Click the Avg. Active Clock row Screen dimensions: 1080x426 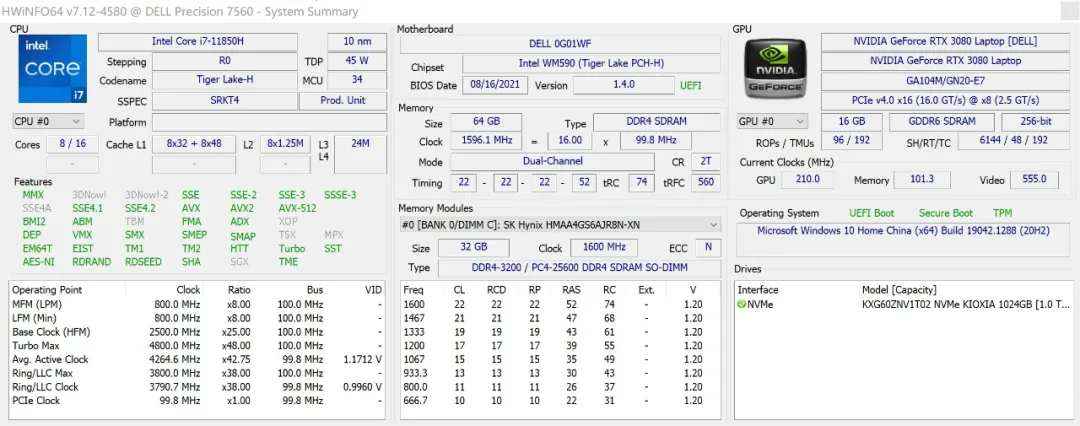click(197, 359)
